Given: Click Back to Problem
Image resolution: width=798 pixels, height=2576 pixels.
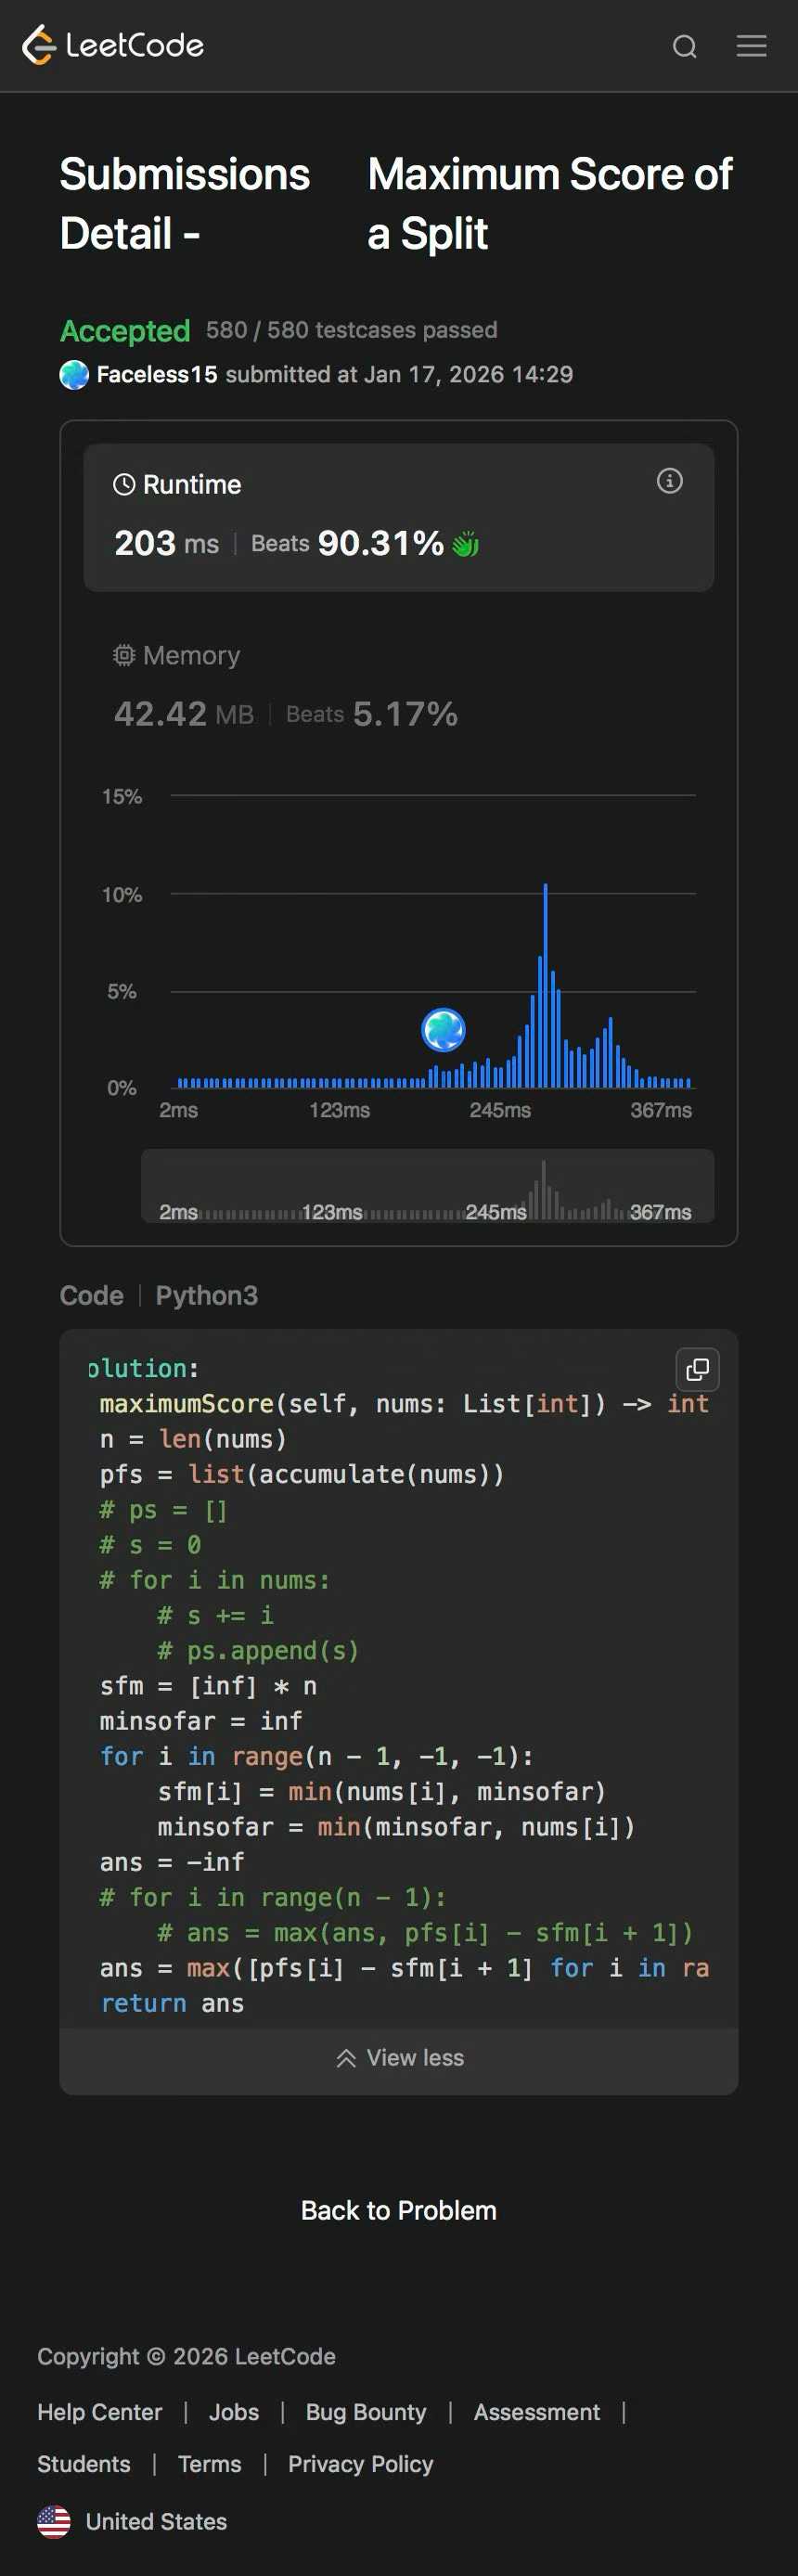Looking at the screenshot, I should (398, 2210).
